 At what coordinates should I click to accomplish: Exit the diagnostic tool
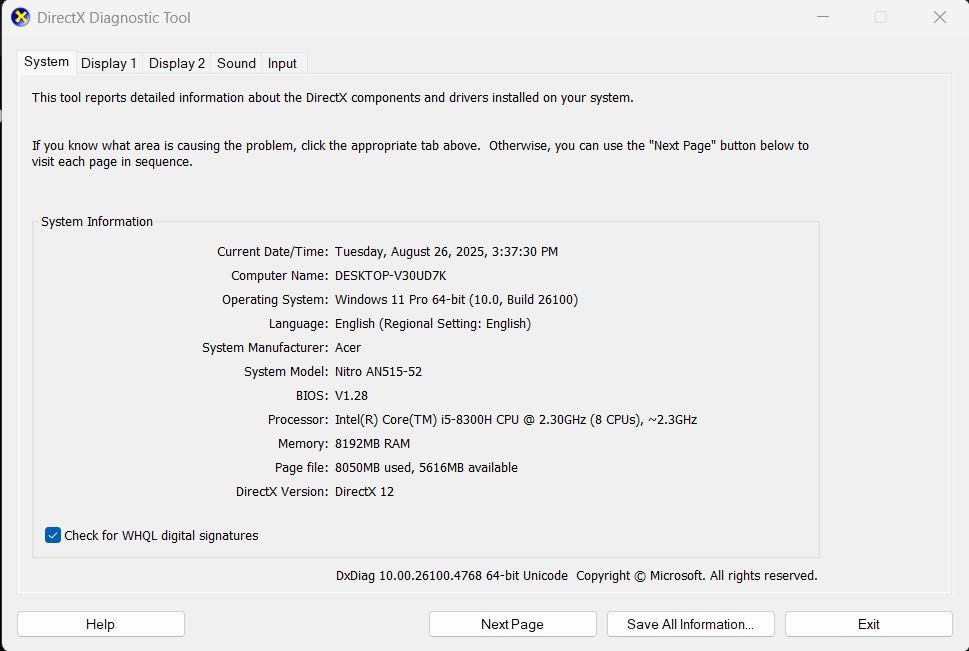(x=868, y=624)
